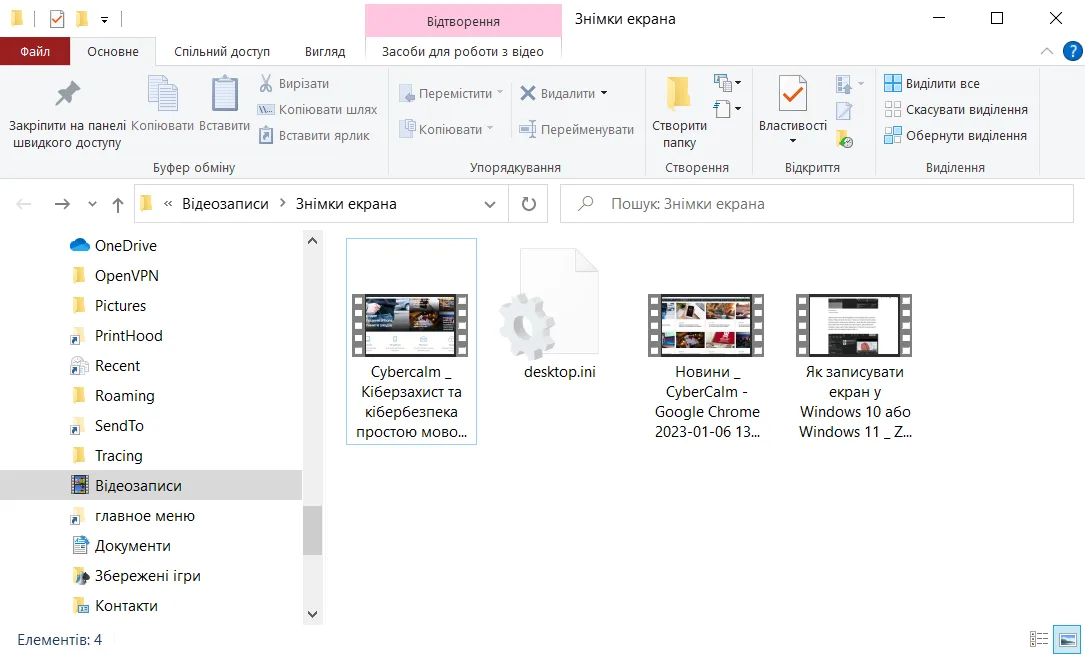Select Як записувати екран video file

(855, 367)
